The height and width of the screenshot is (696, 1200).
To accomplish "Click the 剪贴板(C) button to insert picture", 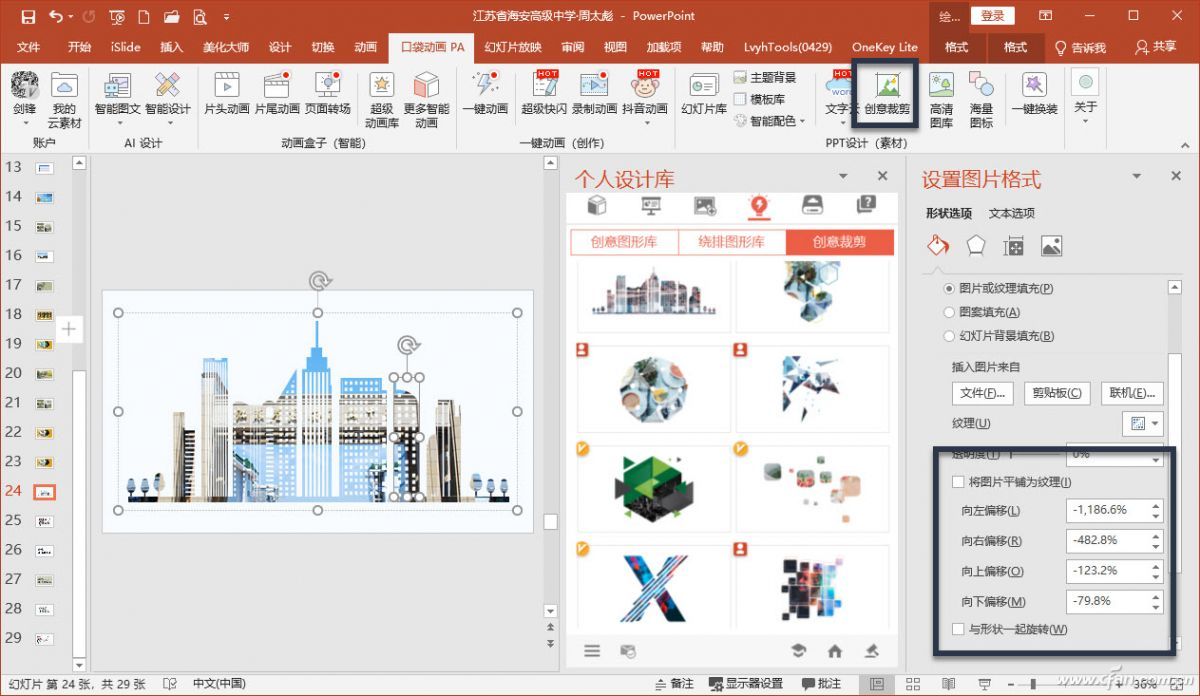I will pyautogui.click(x=1057, y=393).
